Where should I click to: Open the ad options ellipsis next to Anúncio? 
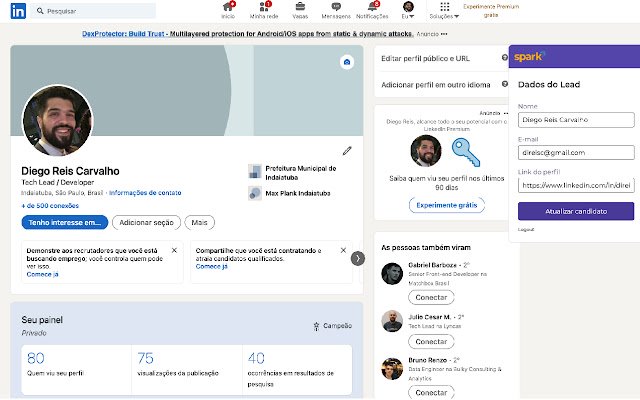444,34
